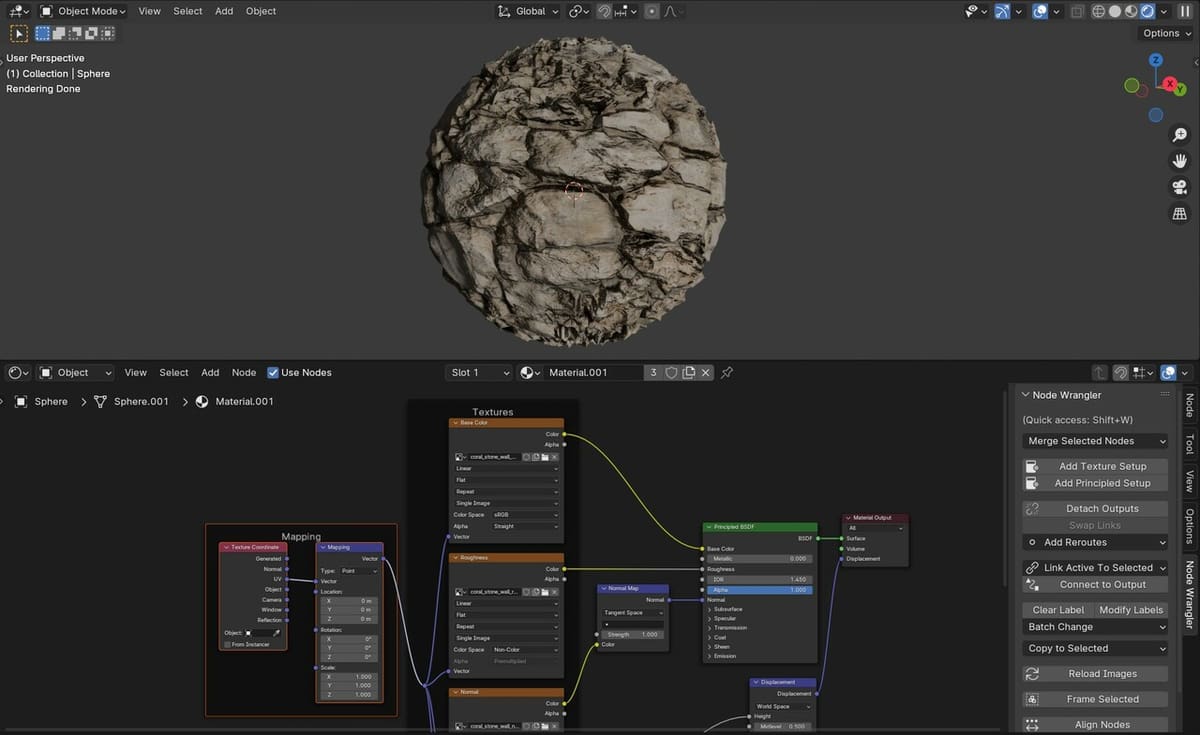Switch orthographic view with the grid icon
Image resolution: width=1200 pixels, height=735 pixels.
[1180, 213]
